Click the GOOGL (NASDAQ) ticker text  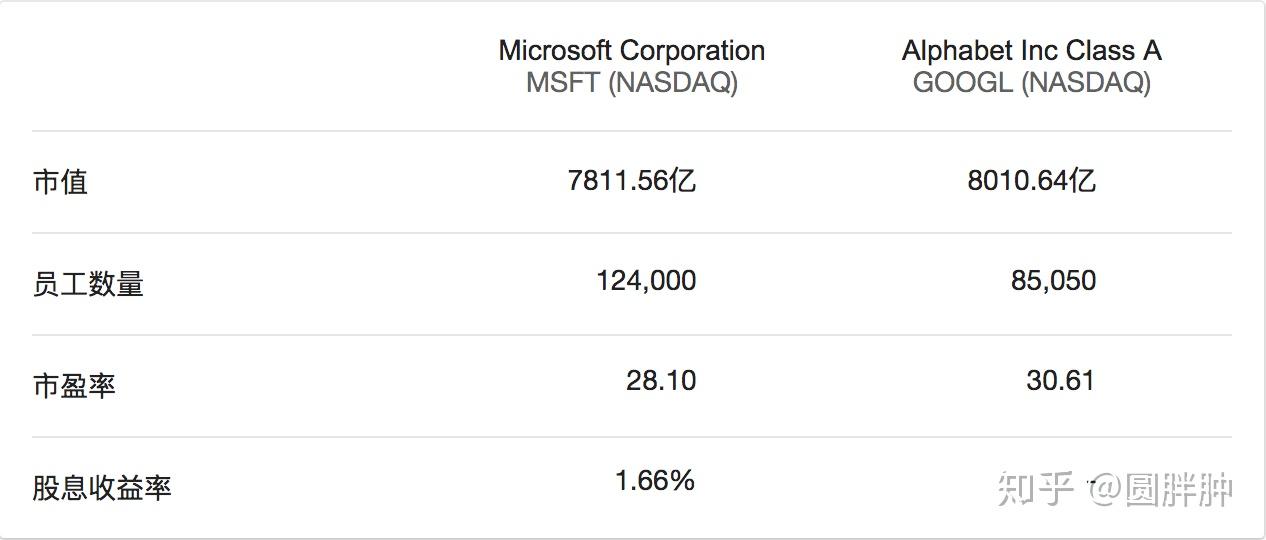point(1031,82)
